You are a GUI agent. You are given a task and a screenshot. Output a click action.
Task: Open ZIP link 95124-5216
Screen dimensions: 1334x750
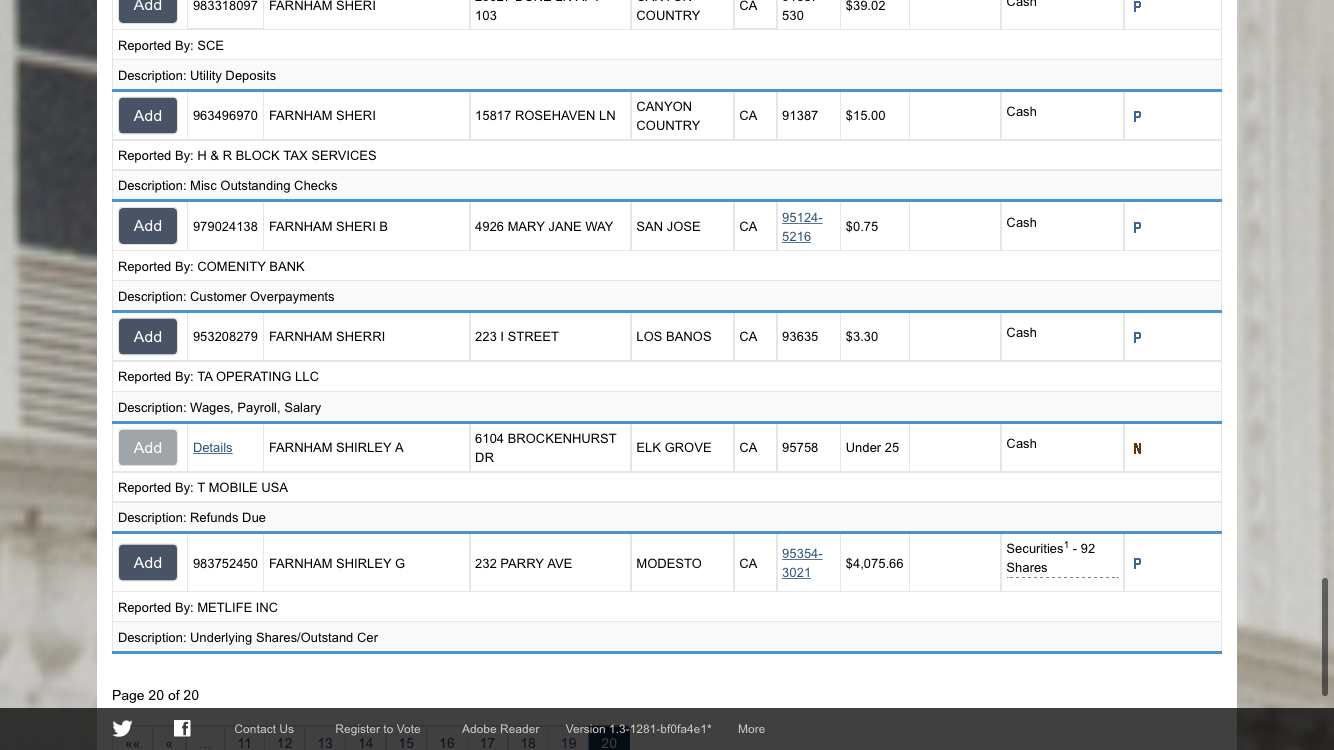[802, 227]
